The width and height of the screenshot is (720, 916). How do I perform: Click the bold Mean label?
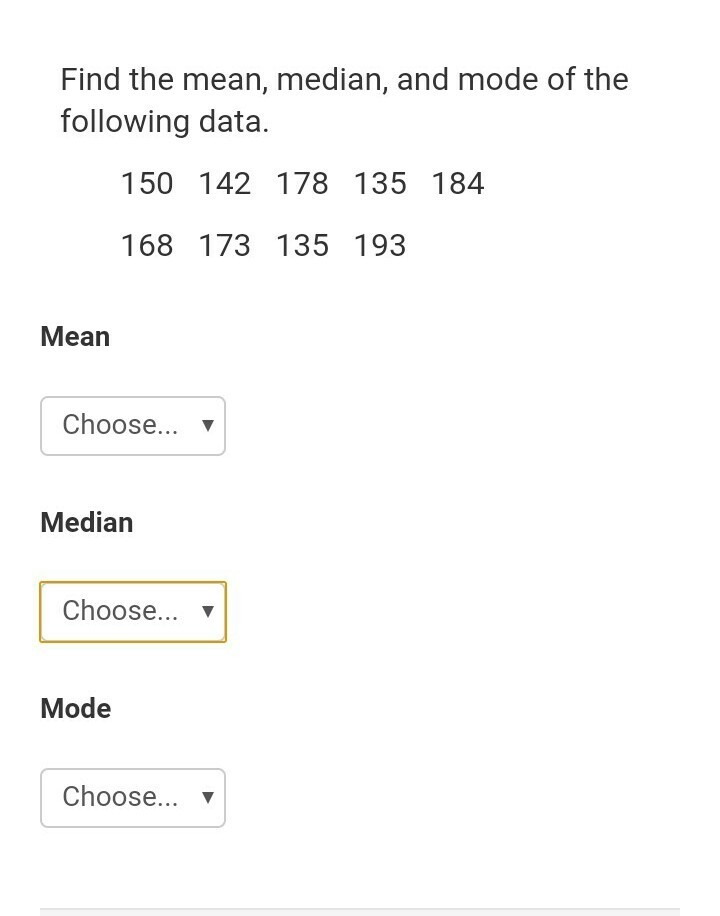[x=75, y=337]
